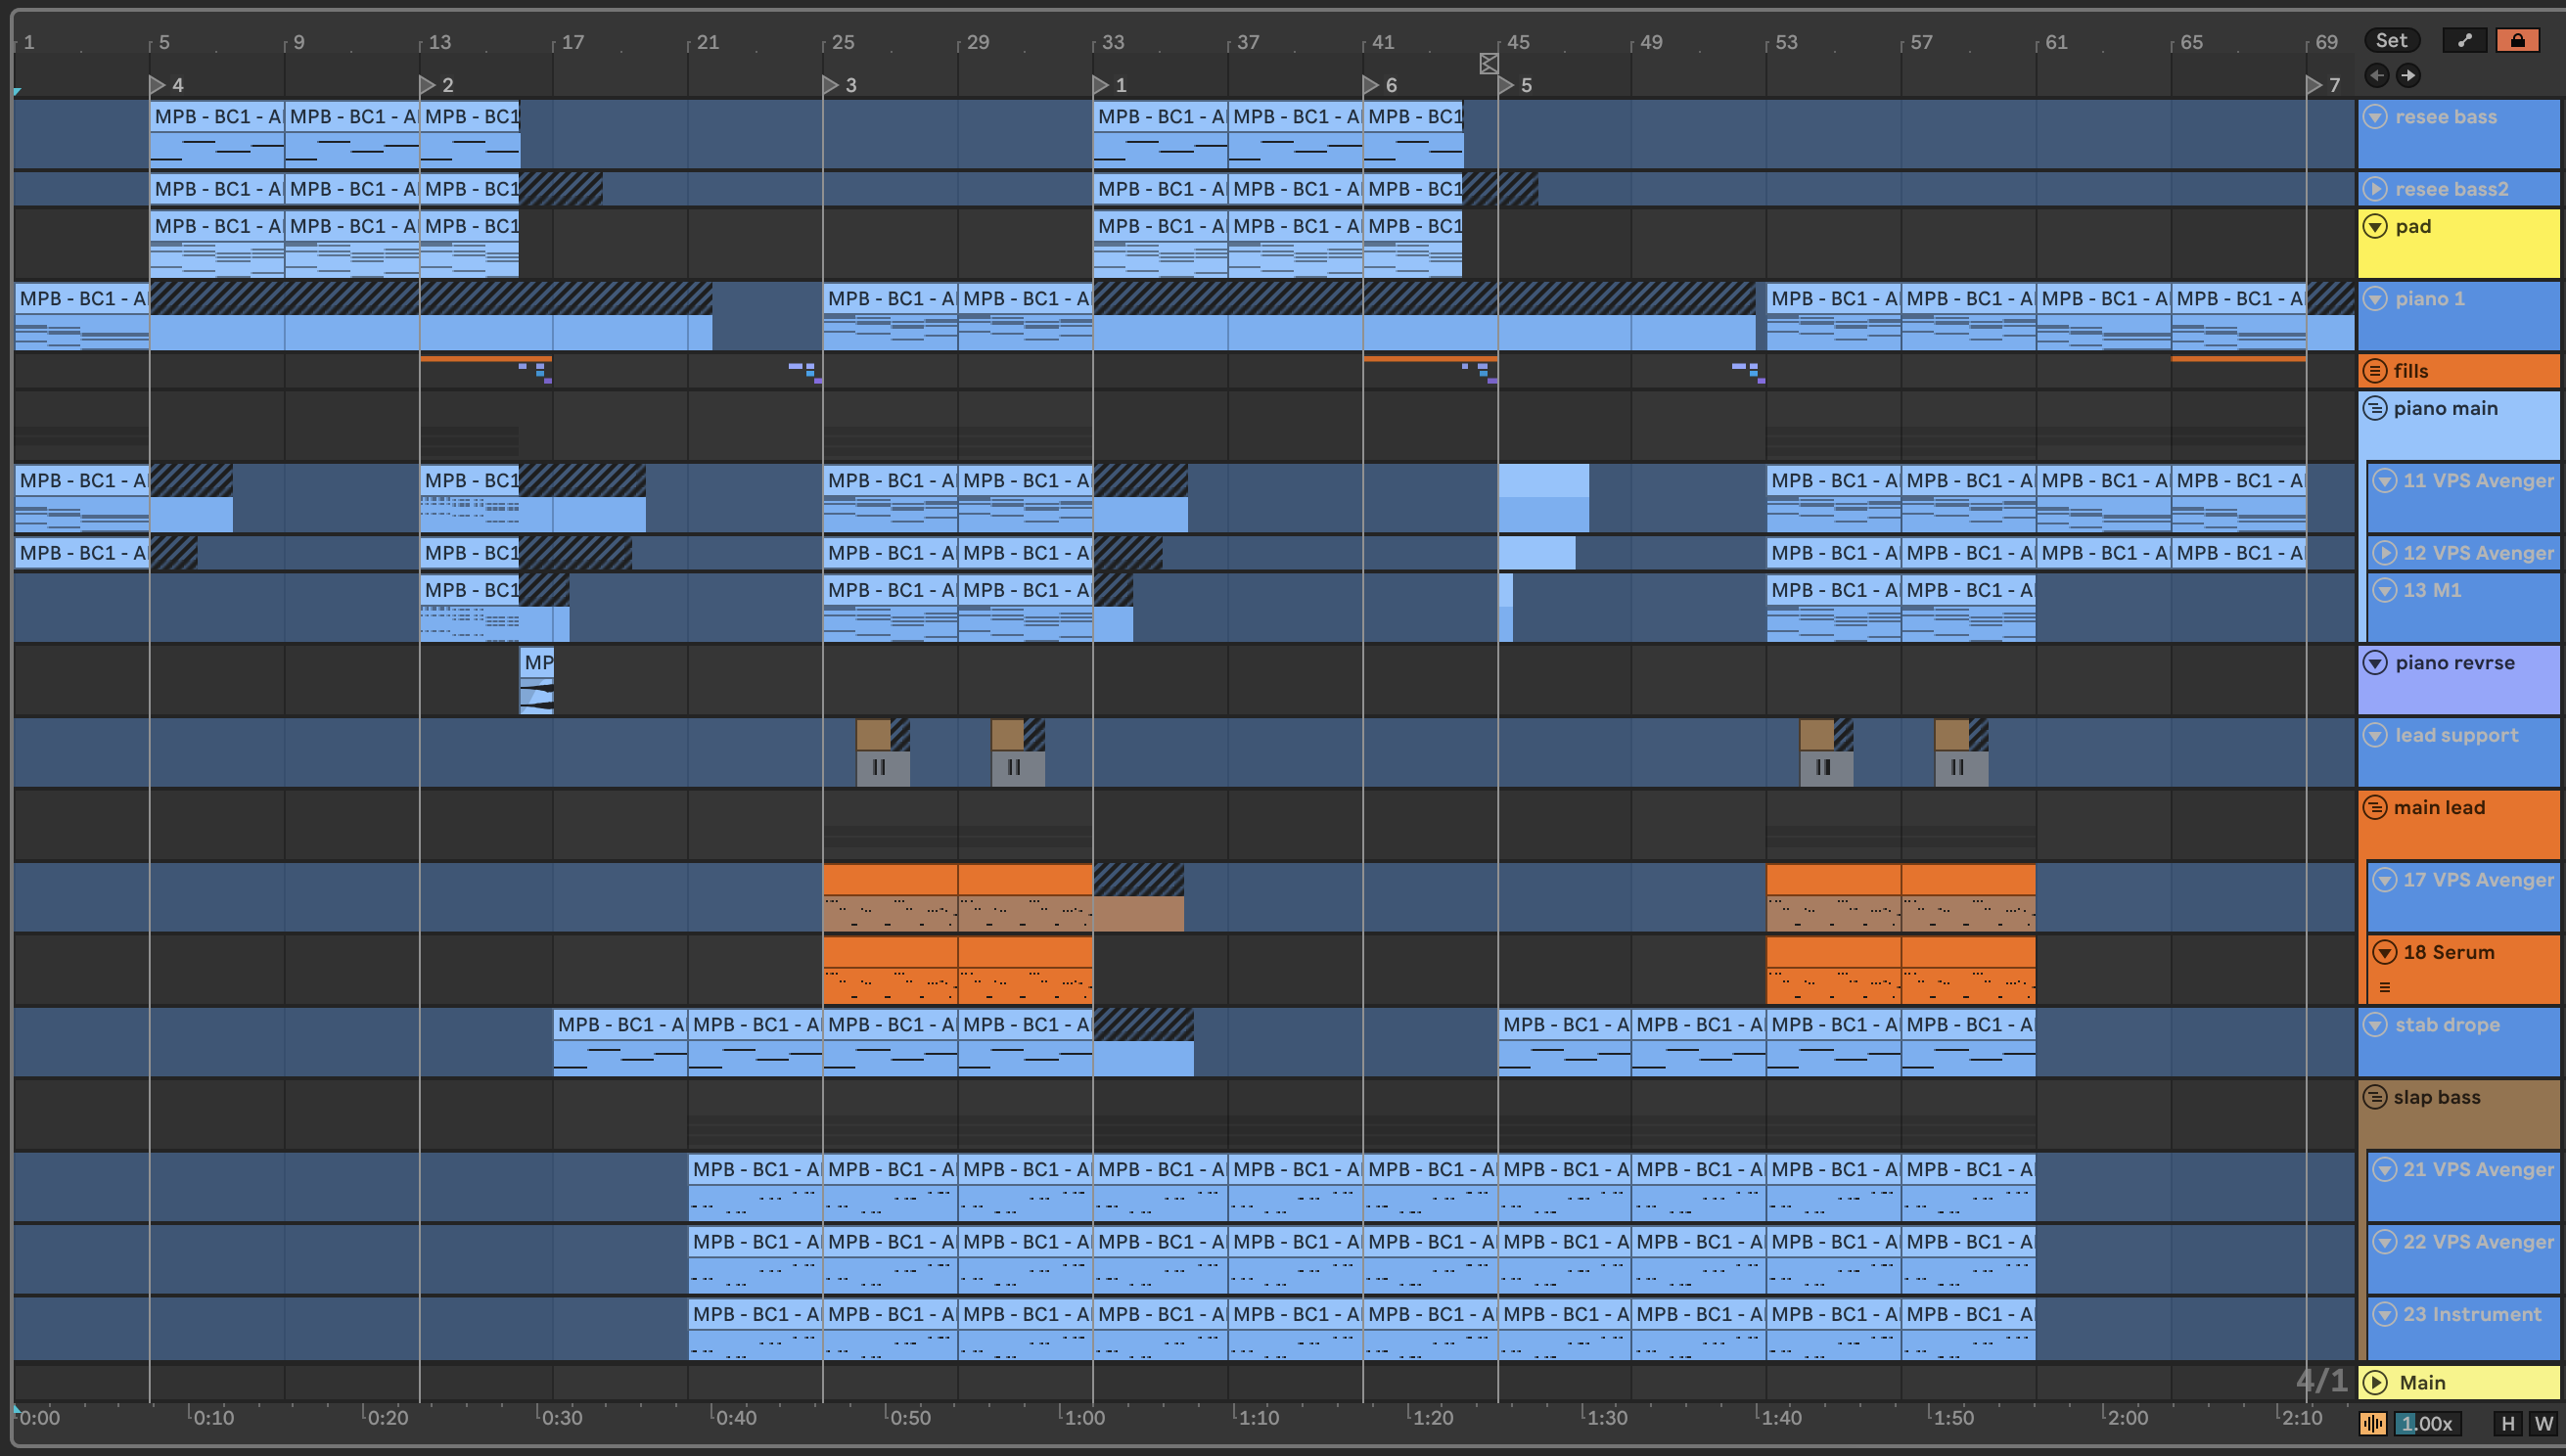This screenshot has width=2566, height=1456.
Task: Select the stab drope track header
Action: pyautogui.click(x=2470, y=1040)
